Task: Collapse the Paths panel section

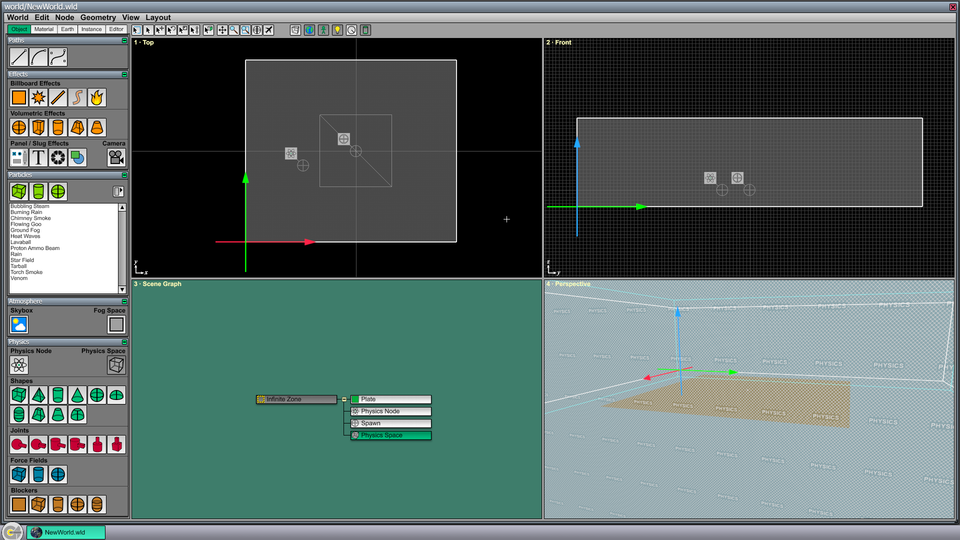Action: coord(124,40)
